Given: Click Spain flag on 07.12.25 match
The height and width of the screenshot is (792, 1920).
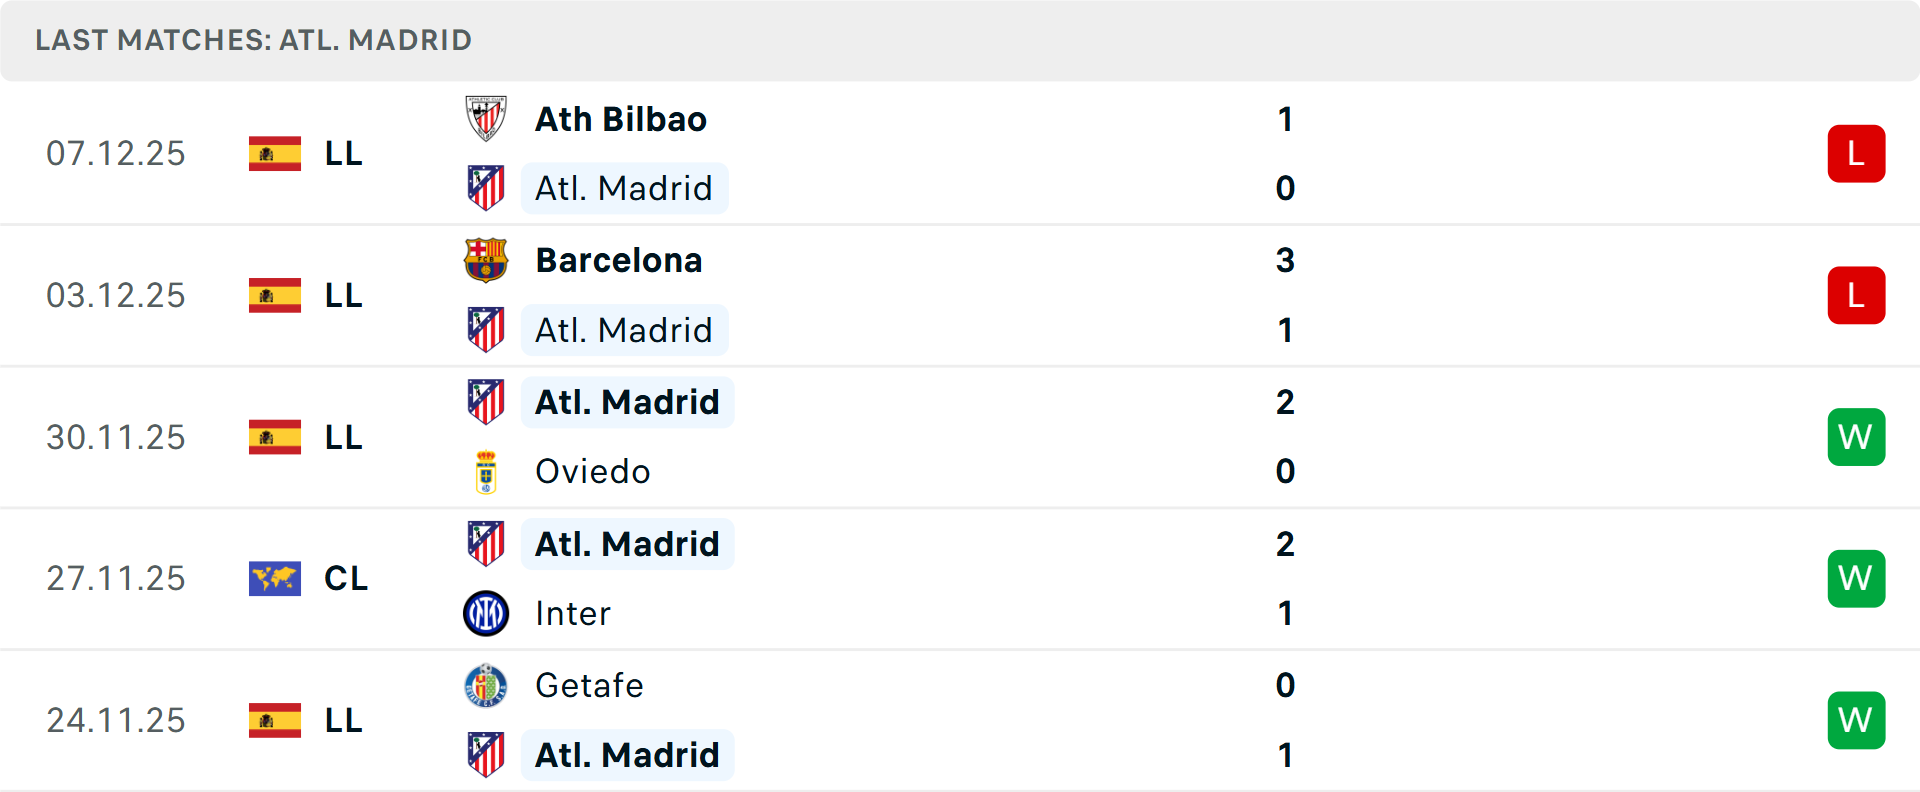Looking at the screenshot, I should [275, 154].
